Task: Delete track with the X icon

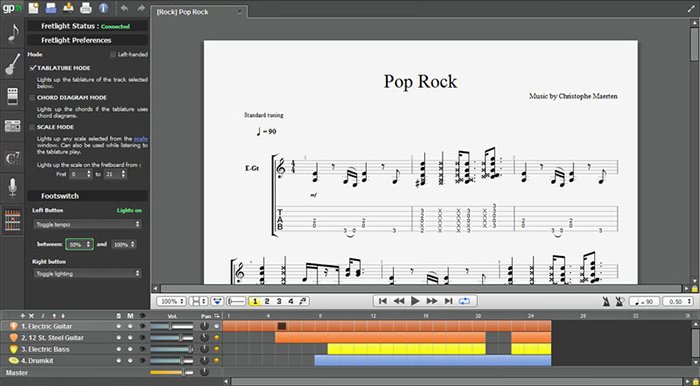Action: point(31,315)
